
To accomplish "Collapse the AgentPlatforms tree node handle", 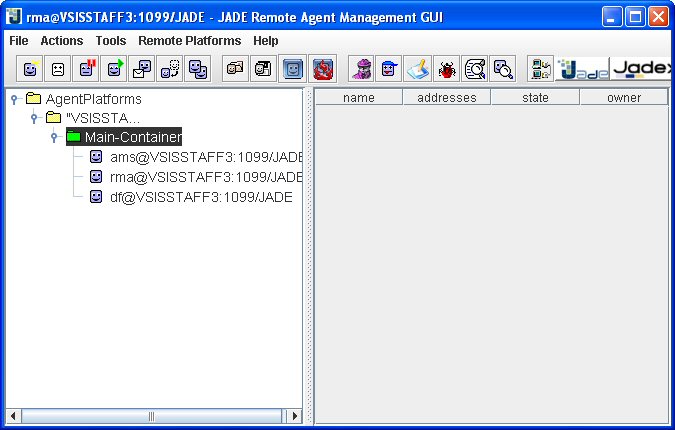I will [x=14, y=99].
